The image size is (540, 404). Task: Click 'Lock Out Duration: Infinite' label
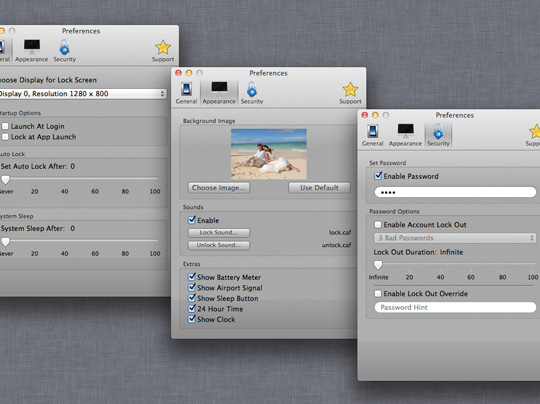418,252
